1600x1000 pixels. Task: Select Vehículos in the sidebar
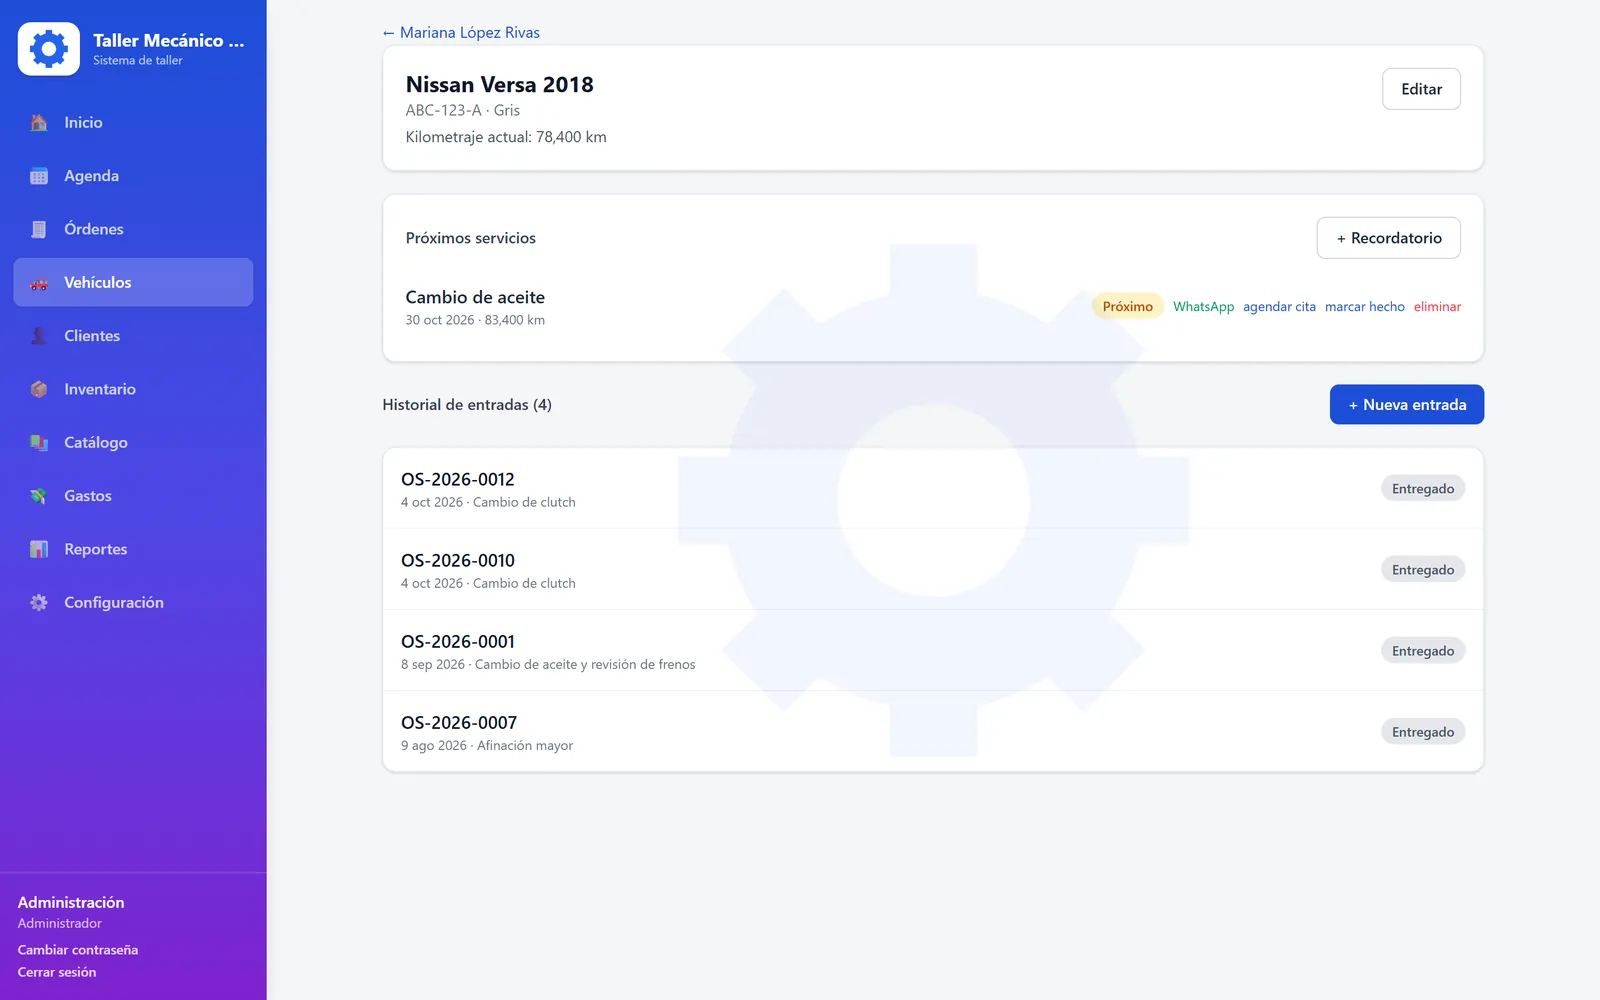(133, 282)
